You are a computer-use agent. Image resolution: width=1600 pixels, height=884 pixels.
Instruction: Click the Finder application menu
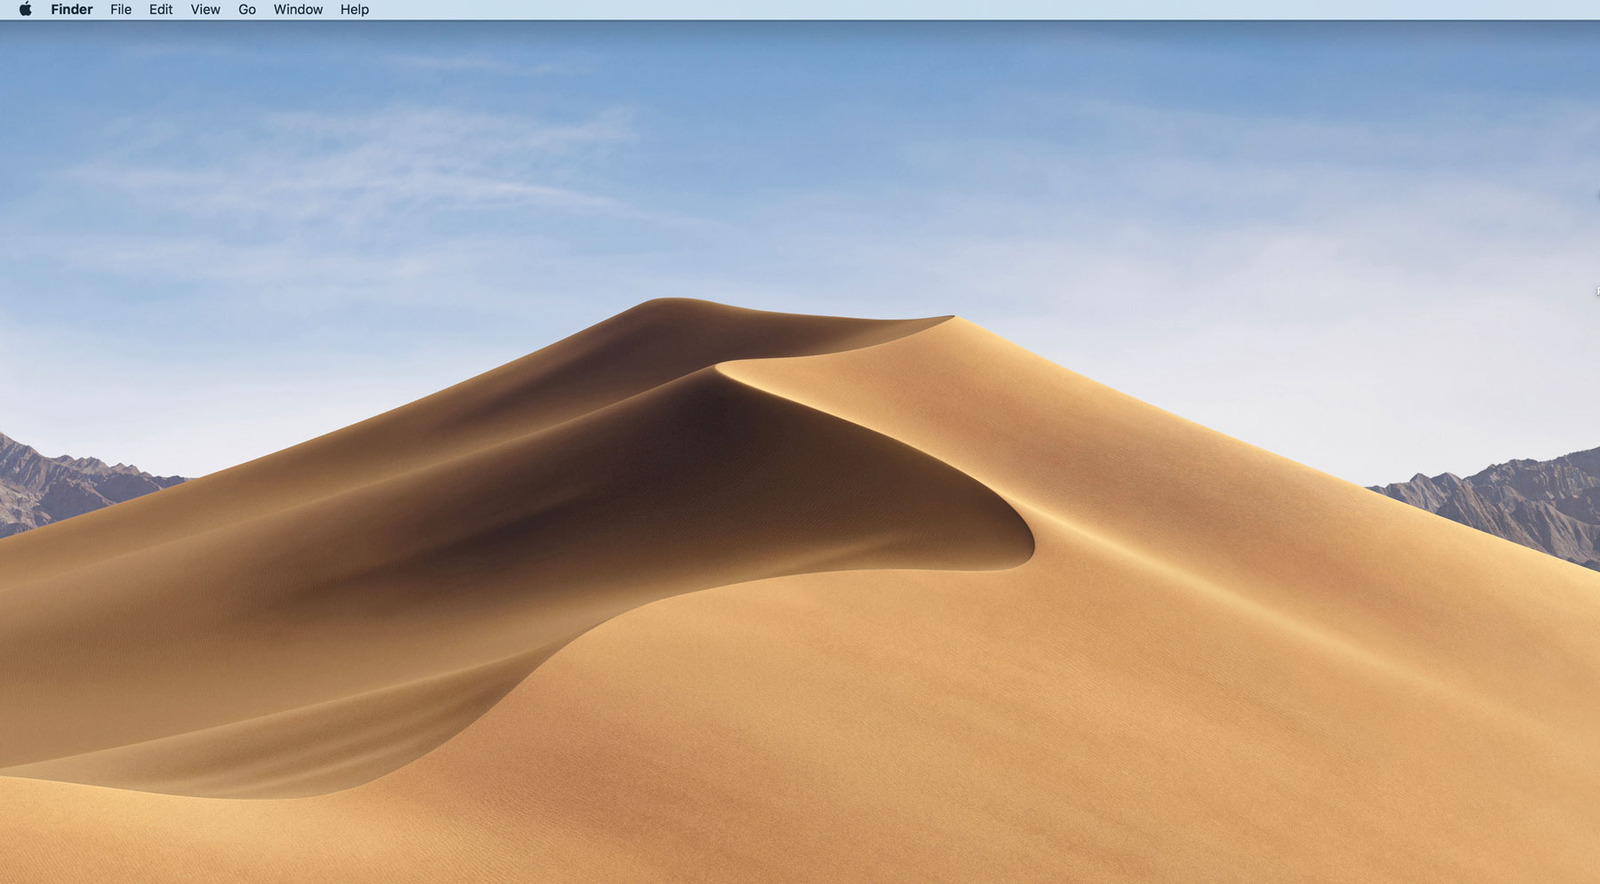pyautogui.click(x=72, y=9)
